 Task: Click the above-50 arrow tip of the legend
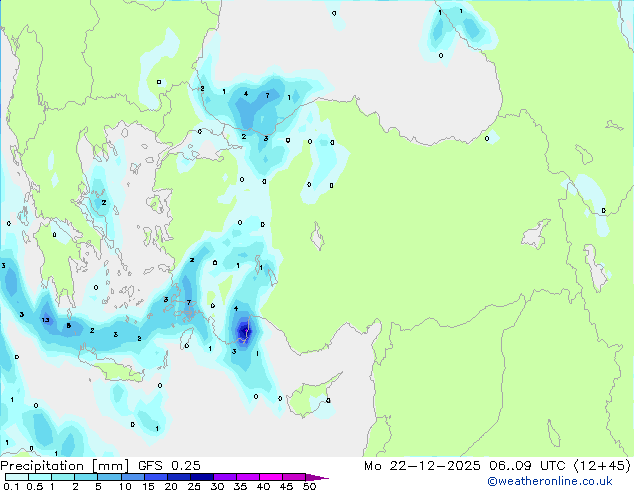coord(317,477)
